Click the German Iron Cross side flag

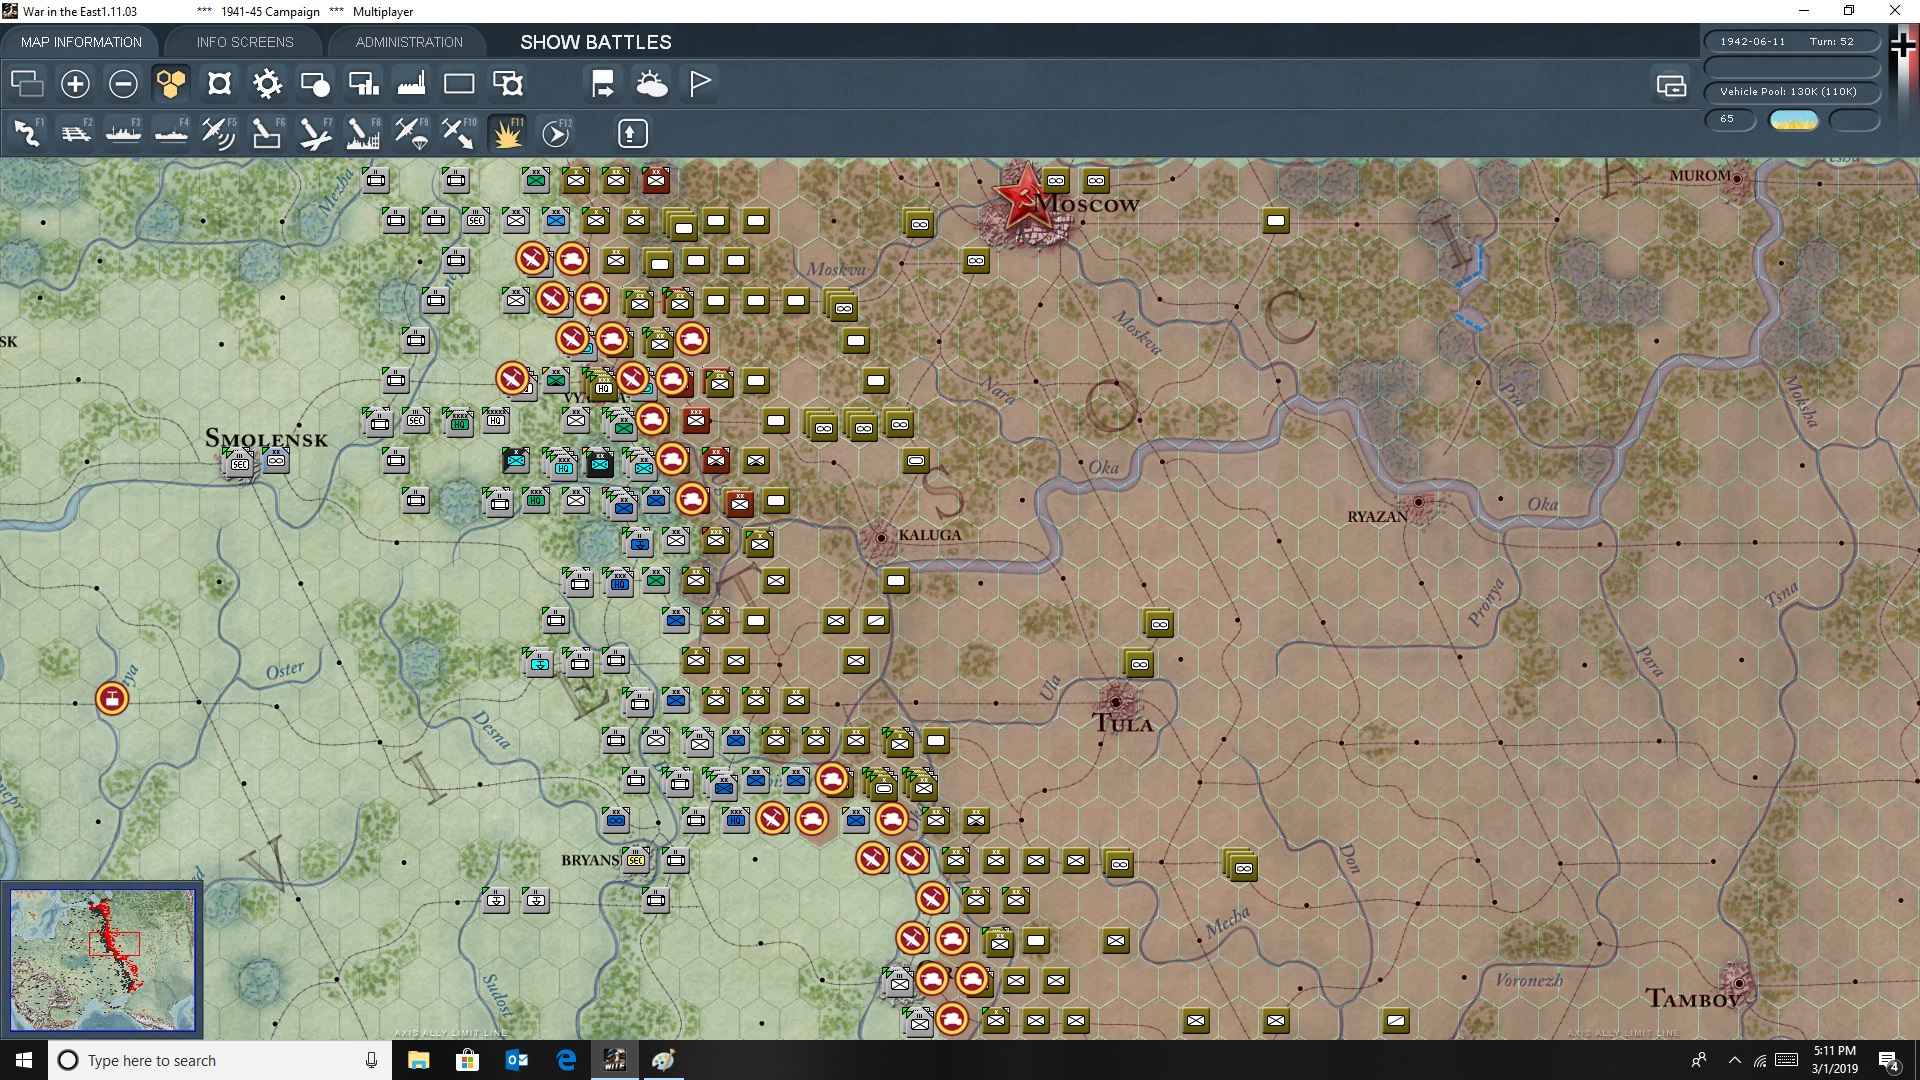tap(1903, 46)
